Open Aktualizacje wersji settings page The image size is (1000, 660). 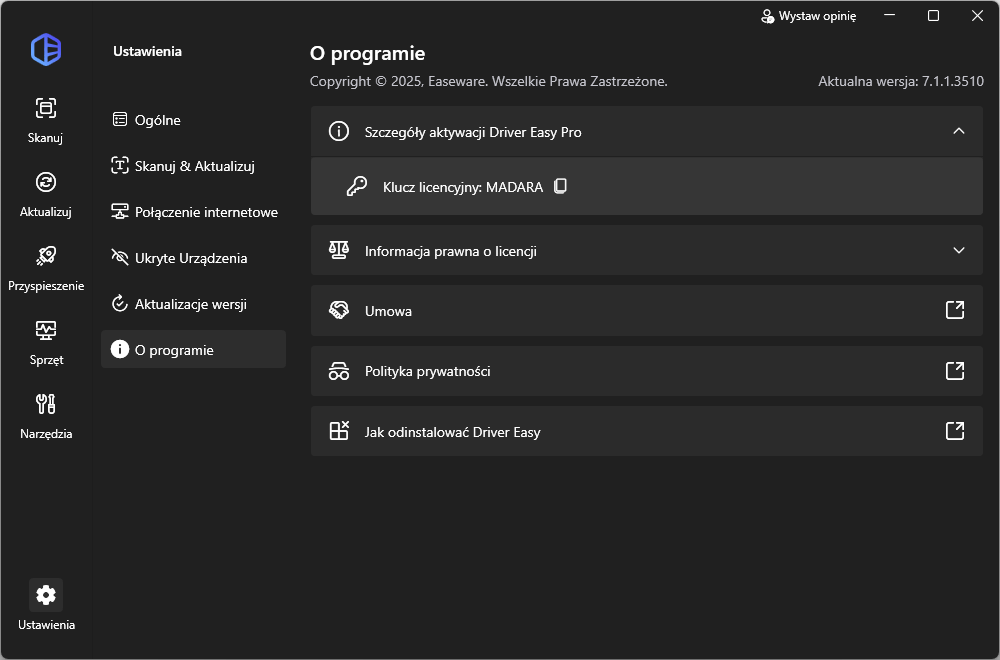193,304
